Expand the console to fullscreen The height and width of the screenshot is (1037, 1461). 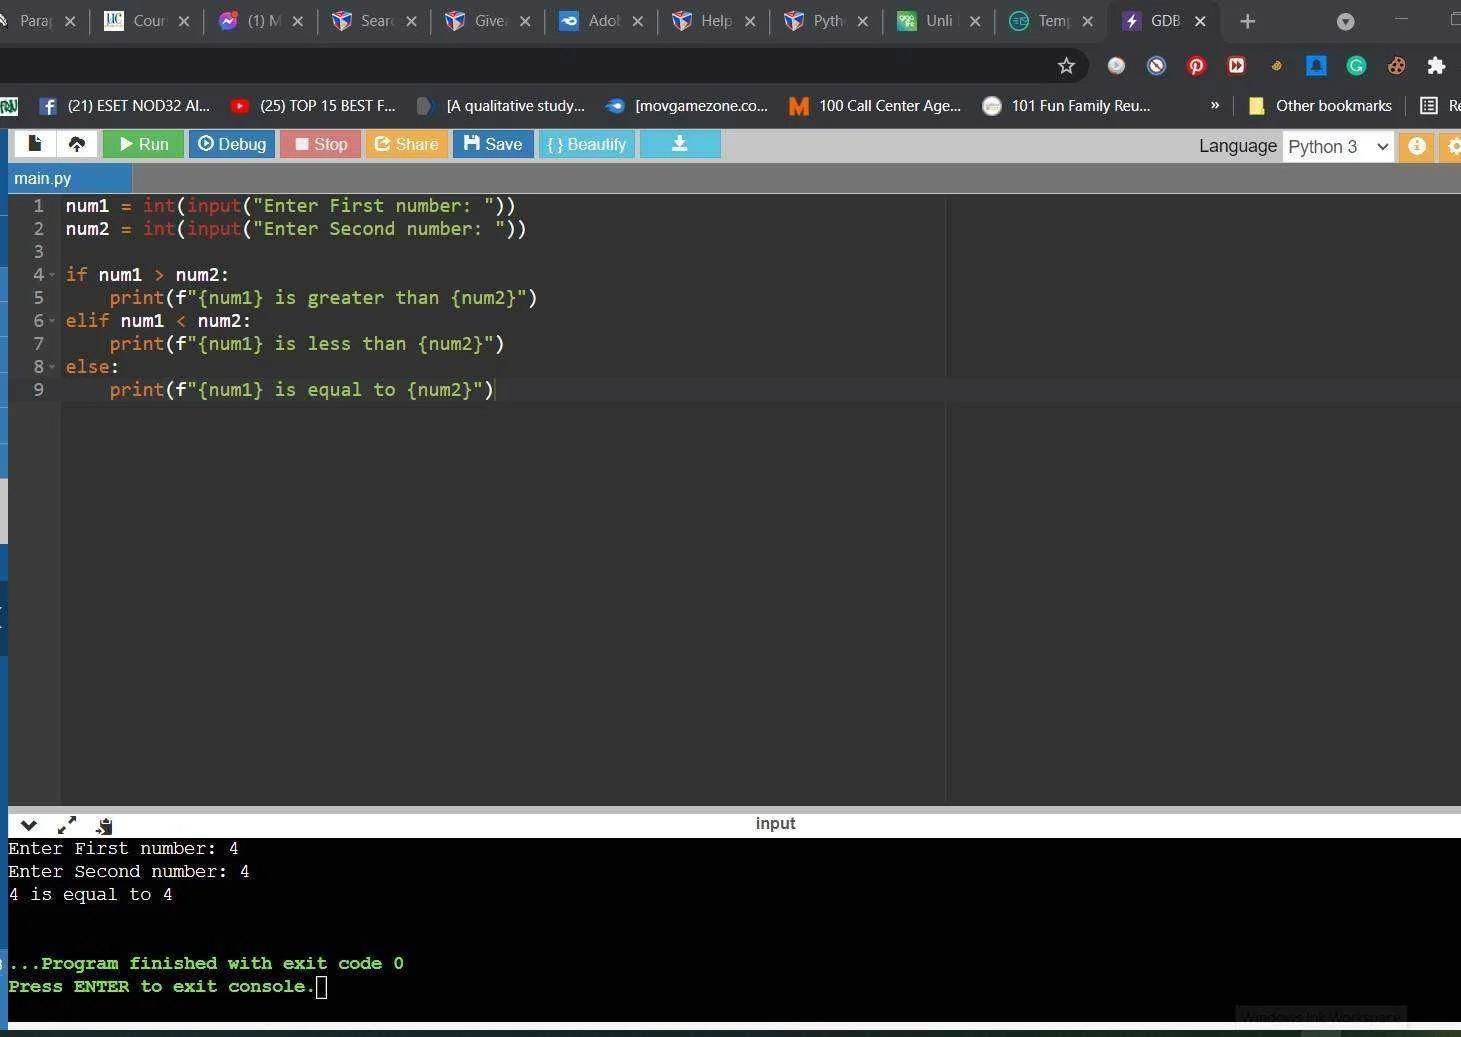click(67, 825)
